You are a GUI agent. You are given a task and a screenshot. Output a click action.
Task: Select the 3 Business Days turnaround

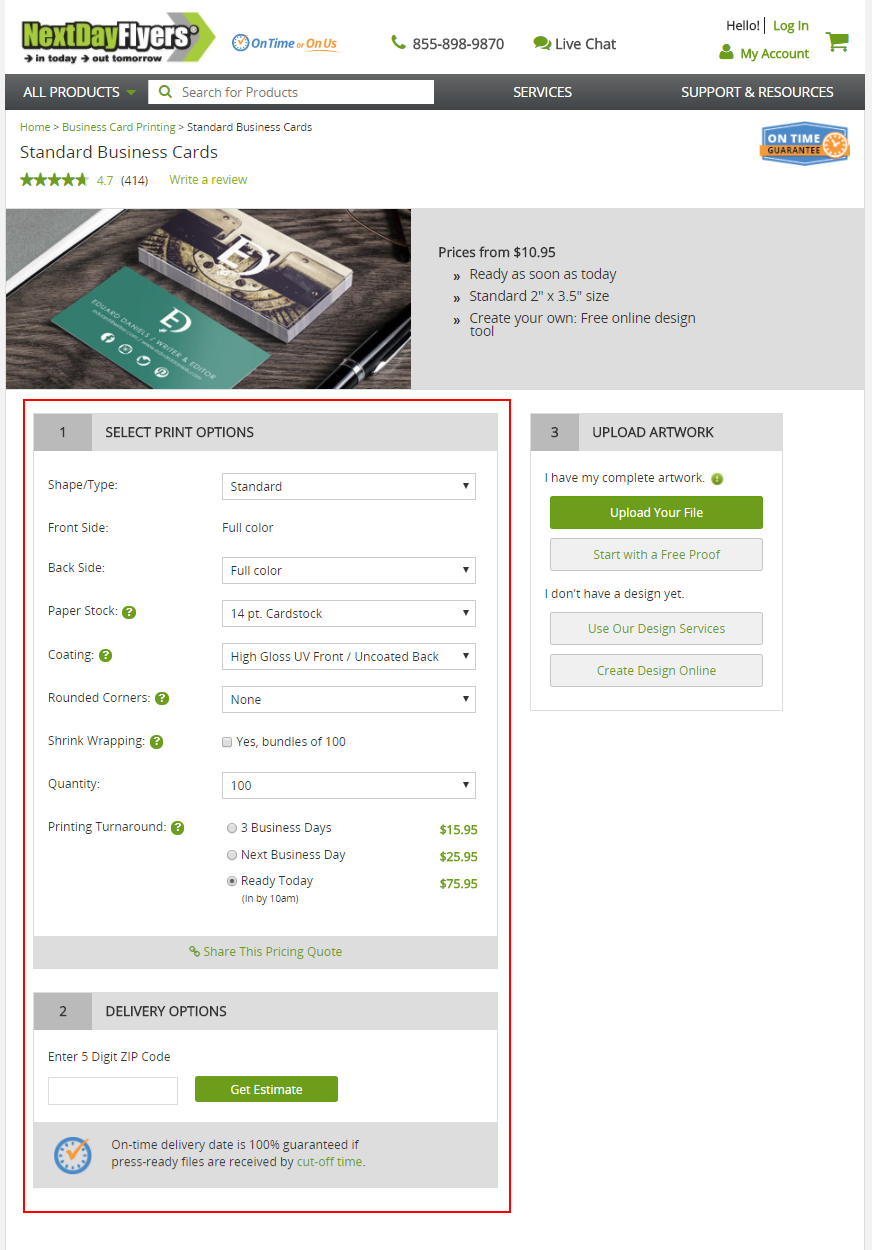click(232, 828)
